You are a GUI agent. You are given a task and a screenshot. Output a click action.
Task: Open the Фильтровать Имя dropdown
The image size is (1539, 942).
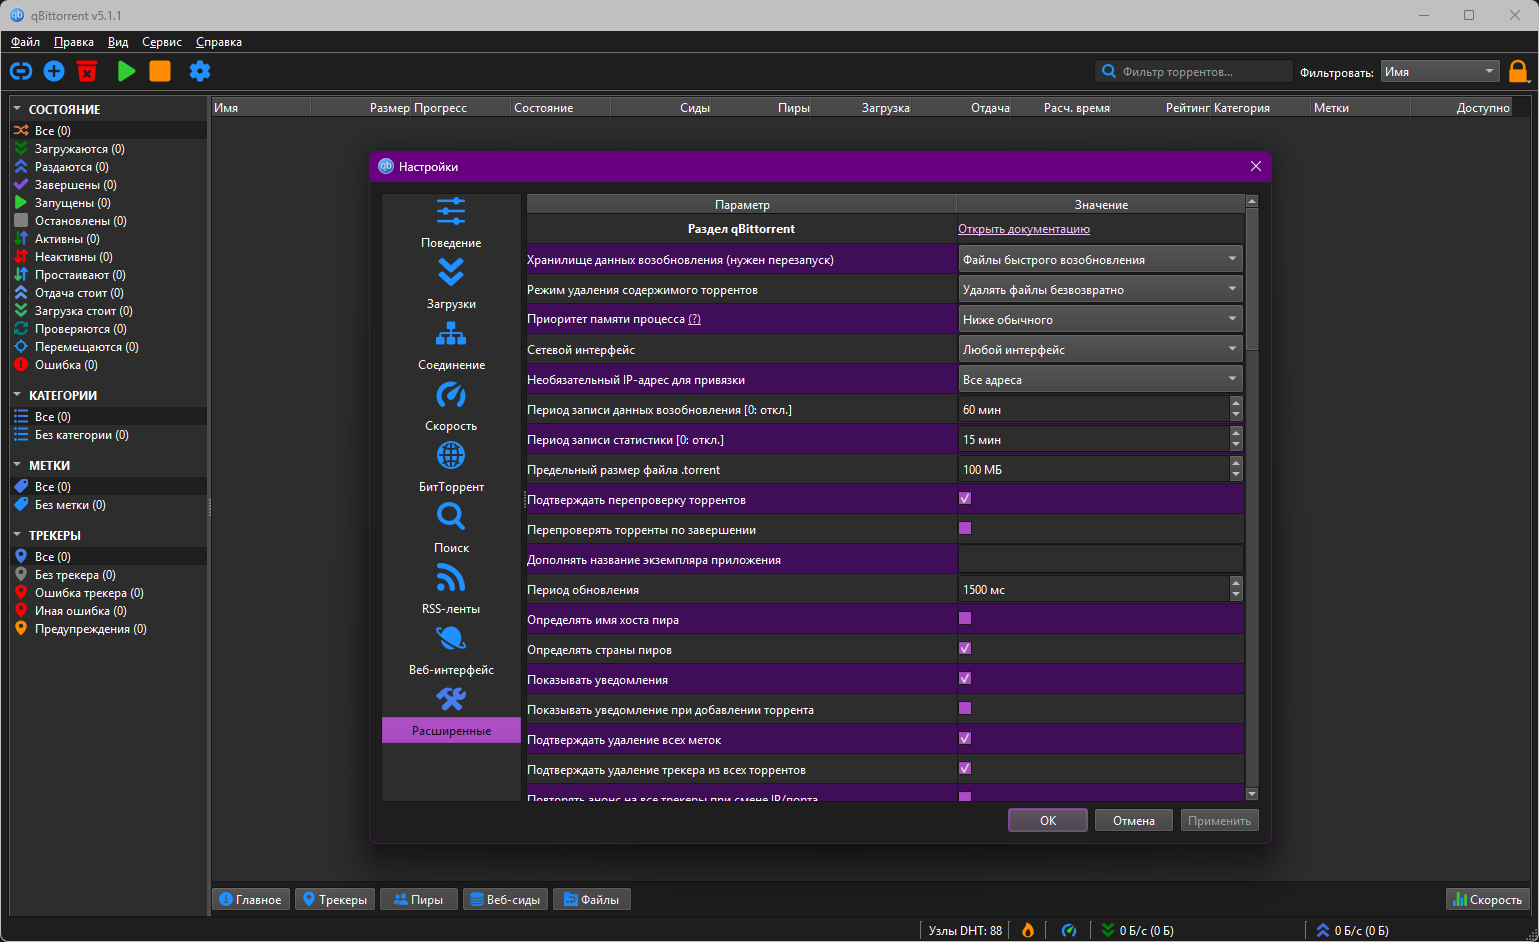coord(1440,71)
